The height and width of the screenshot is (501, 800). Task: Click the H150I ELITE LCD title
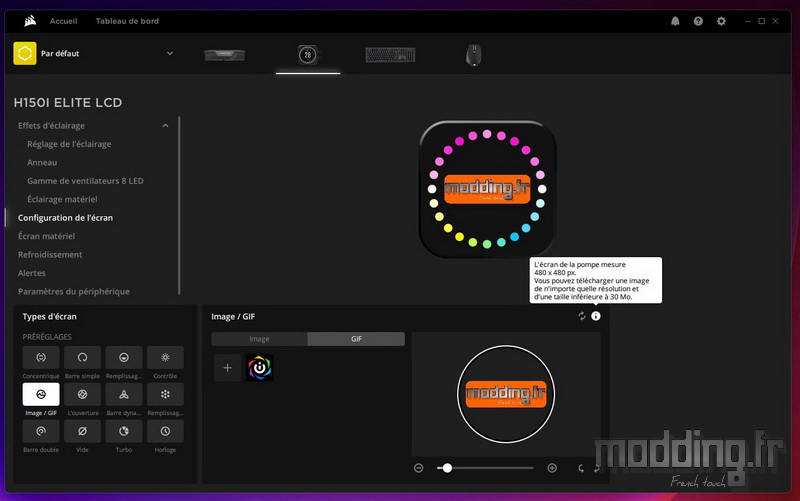(x=68, y=103)
